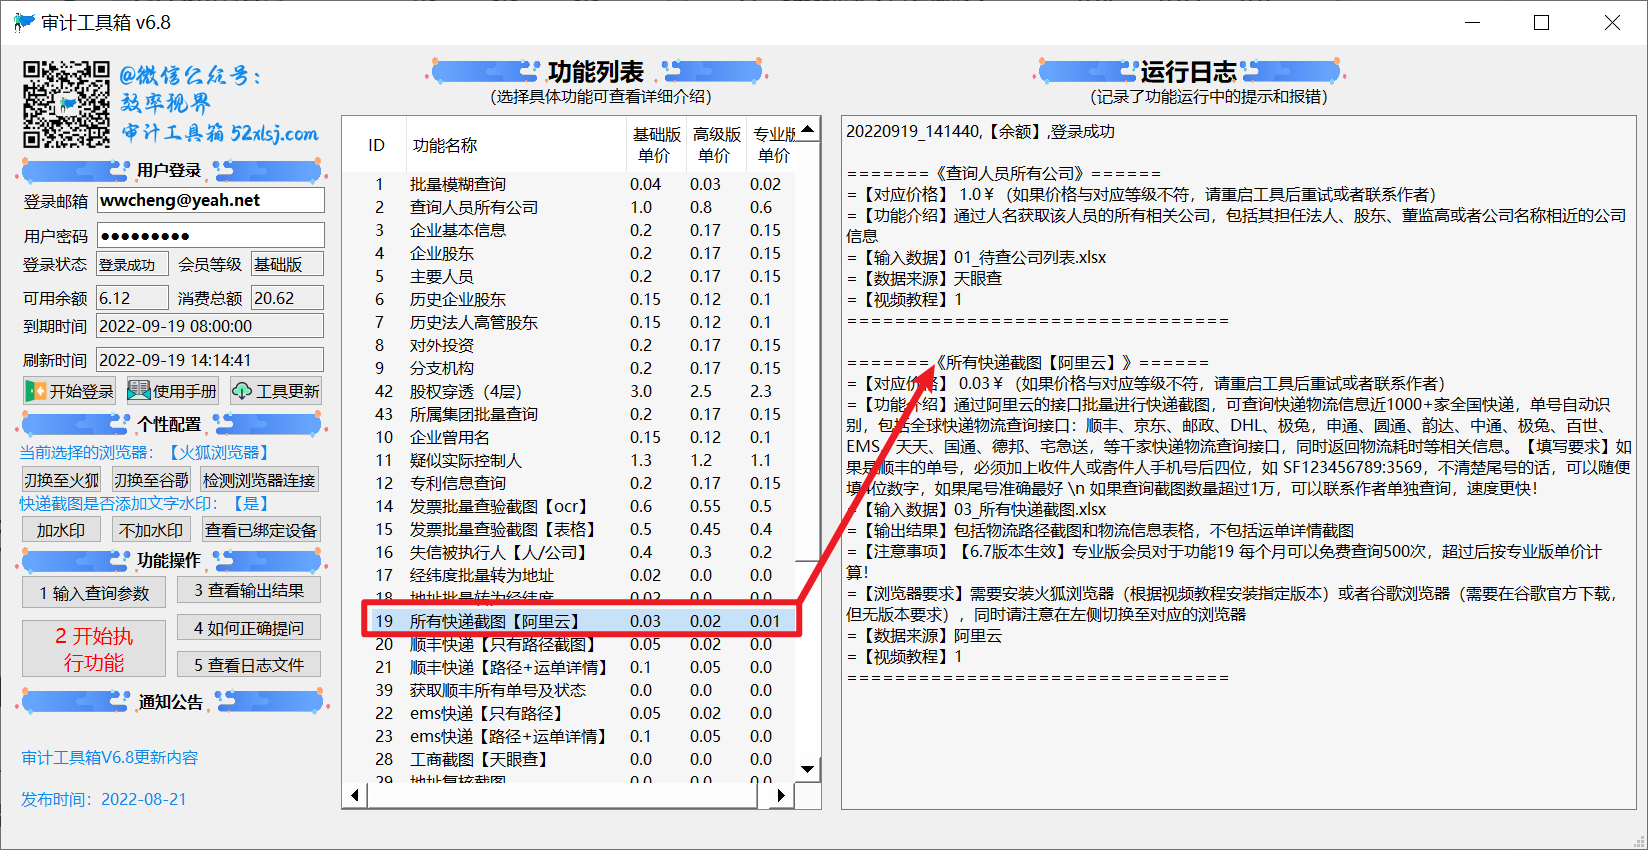The image size is (1648, 850).
Task: Select row 20 顺丰快递【只有路径截图】
Action: pyautogui.click(x=570, y=644)
